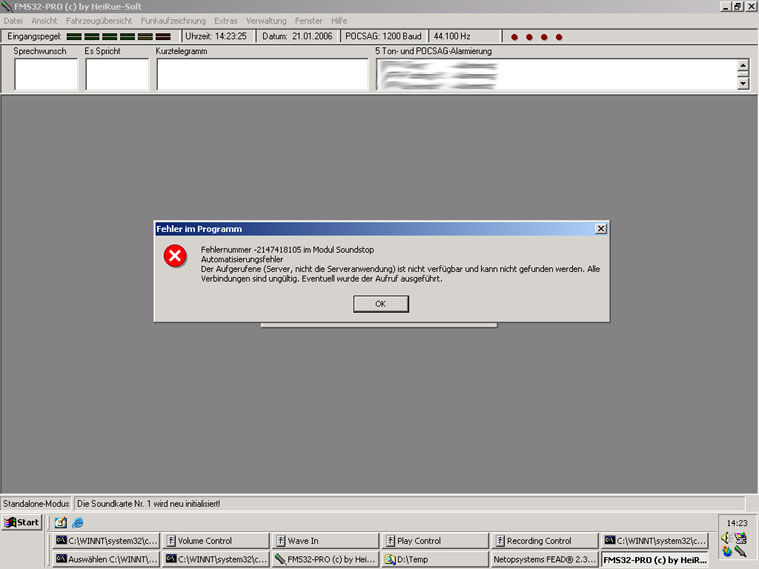Switch to Wave In taskbar button
Screen dimensions: 759x569
(325, 541)
